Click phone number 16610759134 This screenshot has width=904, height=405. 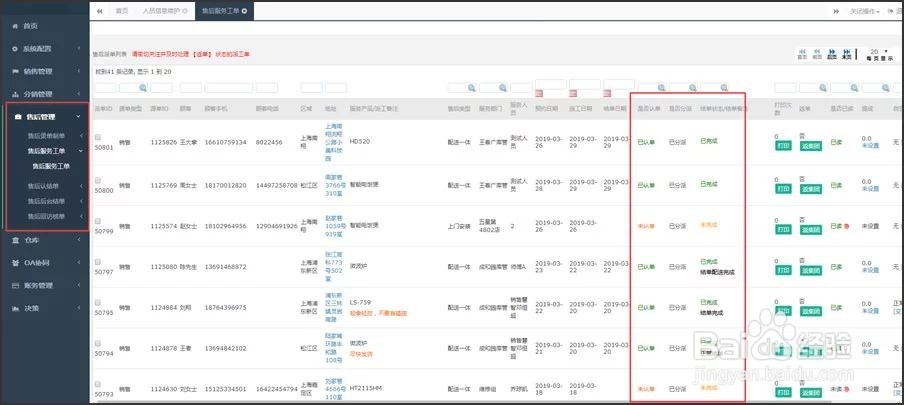point(226,142)
